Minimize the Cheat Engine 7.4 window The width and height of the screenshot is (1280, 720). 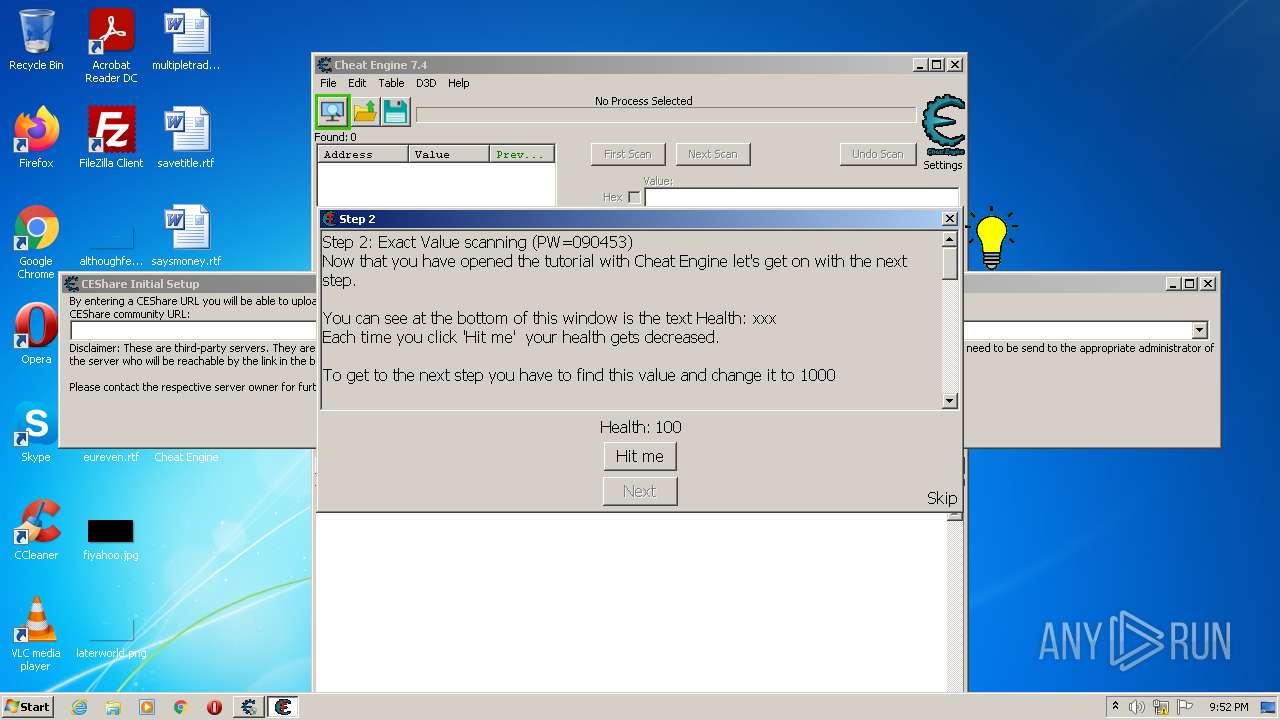(x=920, y=65)
